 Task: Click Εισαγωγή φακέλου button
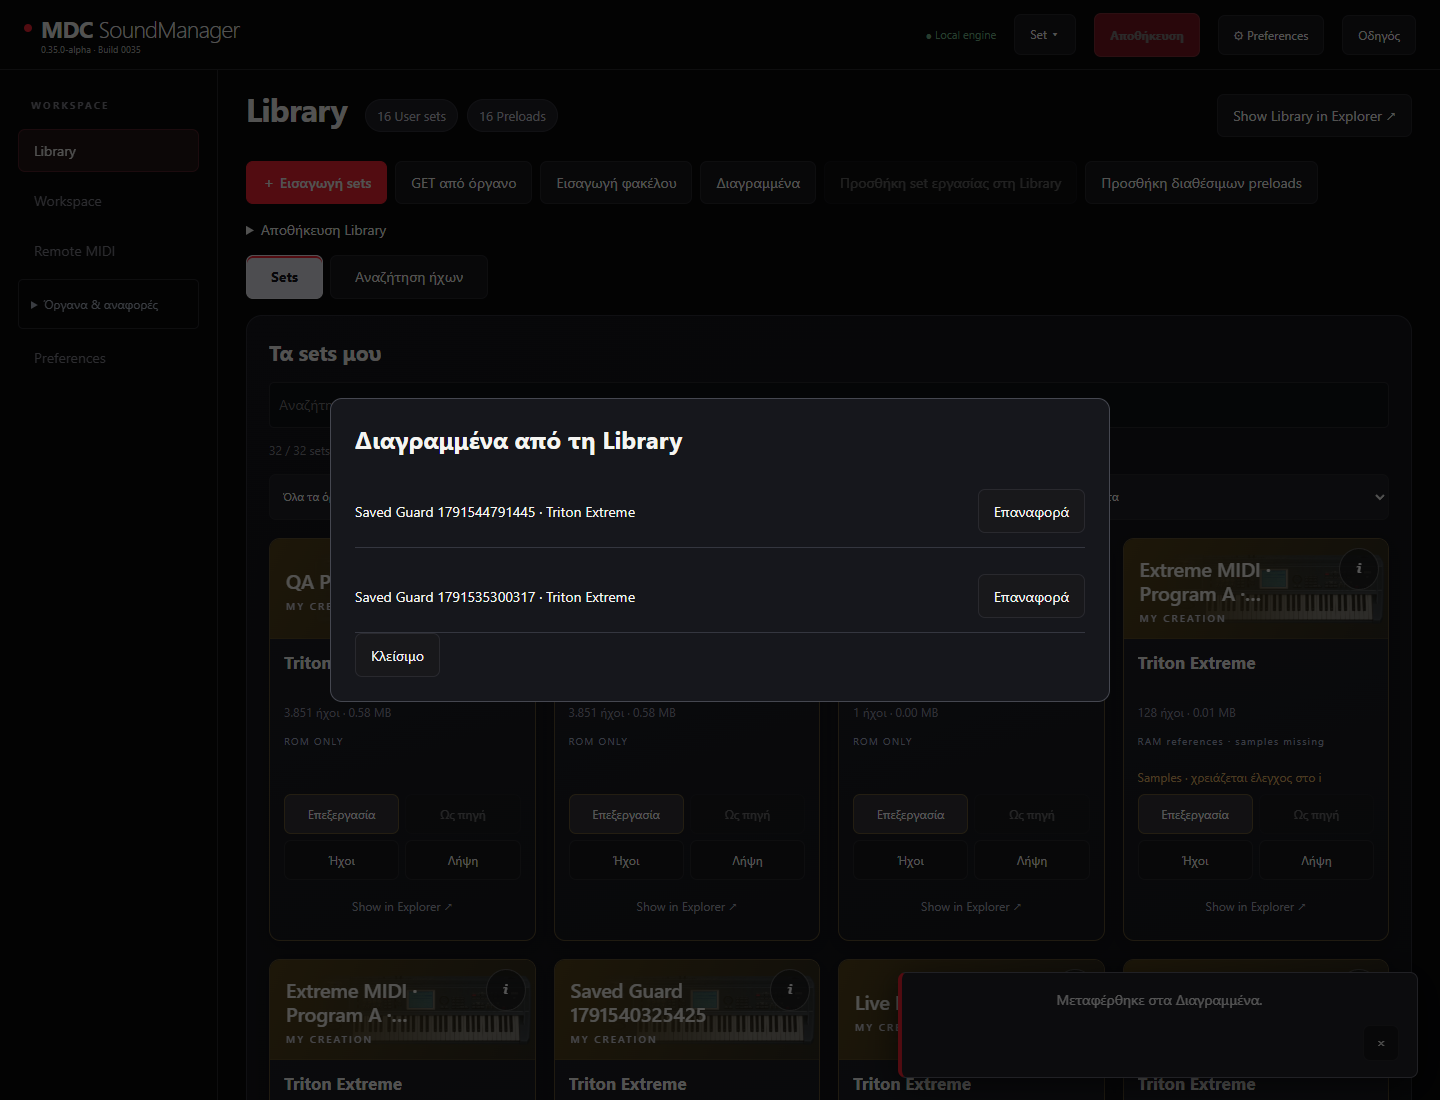point(616,183)
